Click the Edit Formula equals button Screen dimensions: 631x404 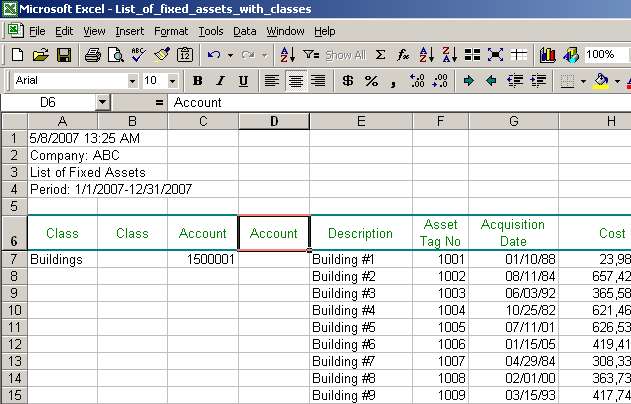(159, 103)
